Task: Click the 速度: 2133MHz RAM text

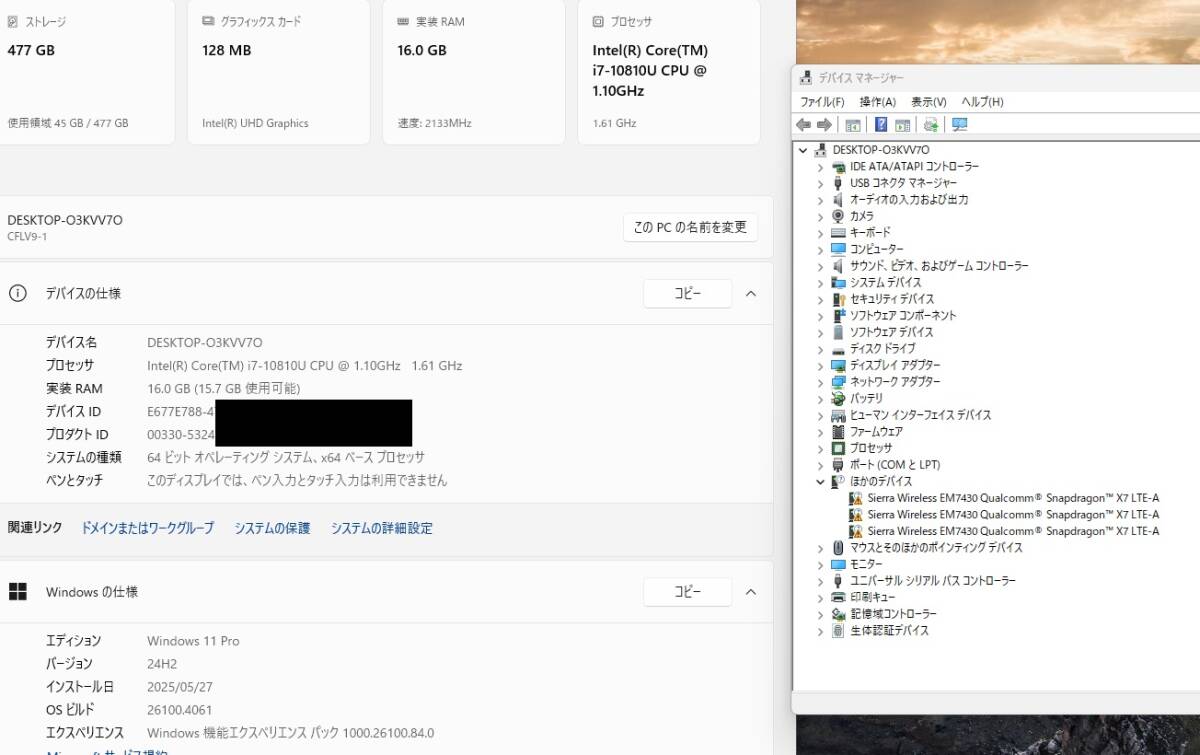Action: (434, 123)
